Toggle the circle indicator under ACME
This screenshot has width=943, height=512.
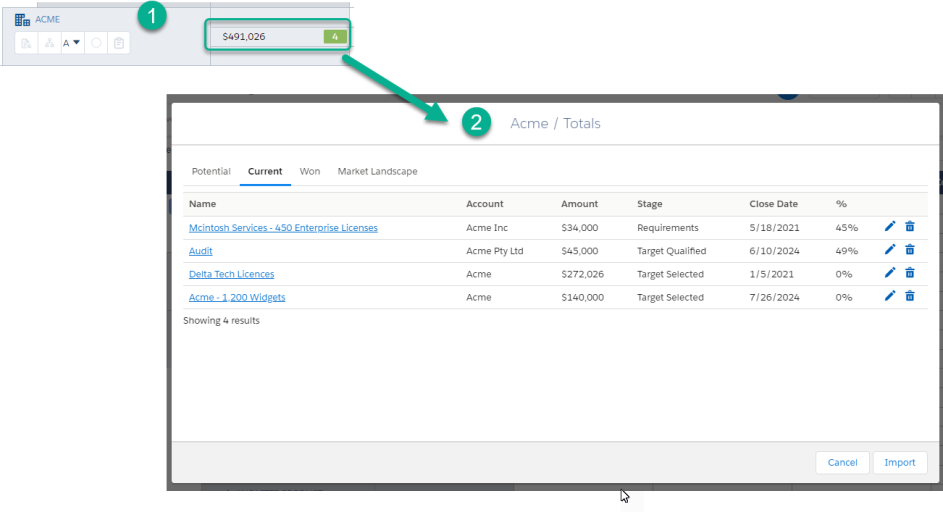[97, 44]
